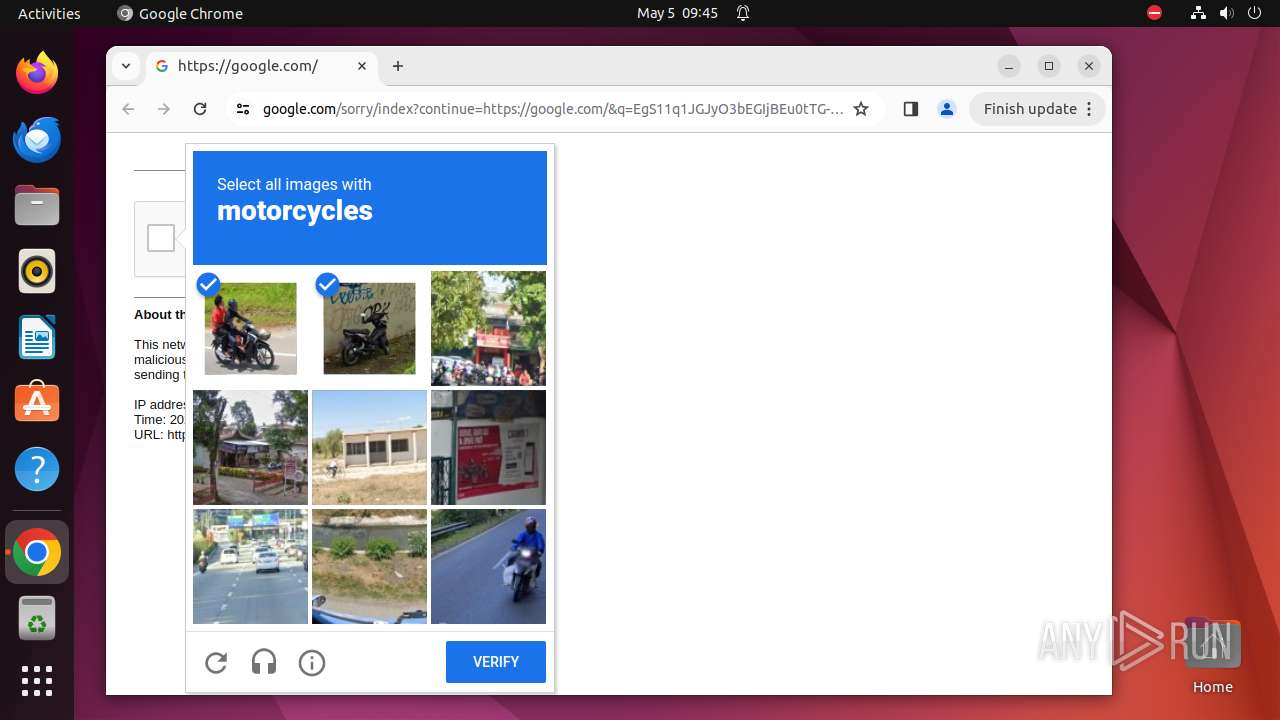1280x720 pixels.
Task: Open the Chrome profile menu
Action: coord(946,109)
